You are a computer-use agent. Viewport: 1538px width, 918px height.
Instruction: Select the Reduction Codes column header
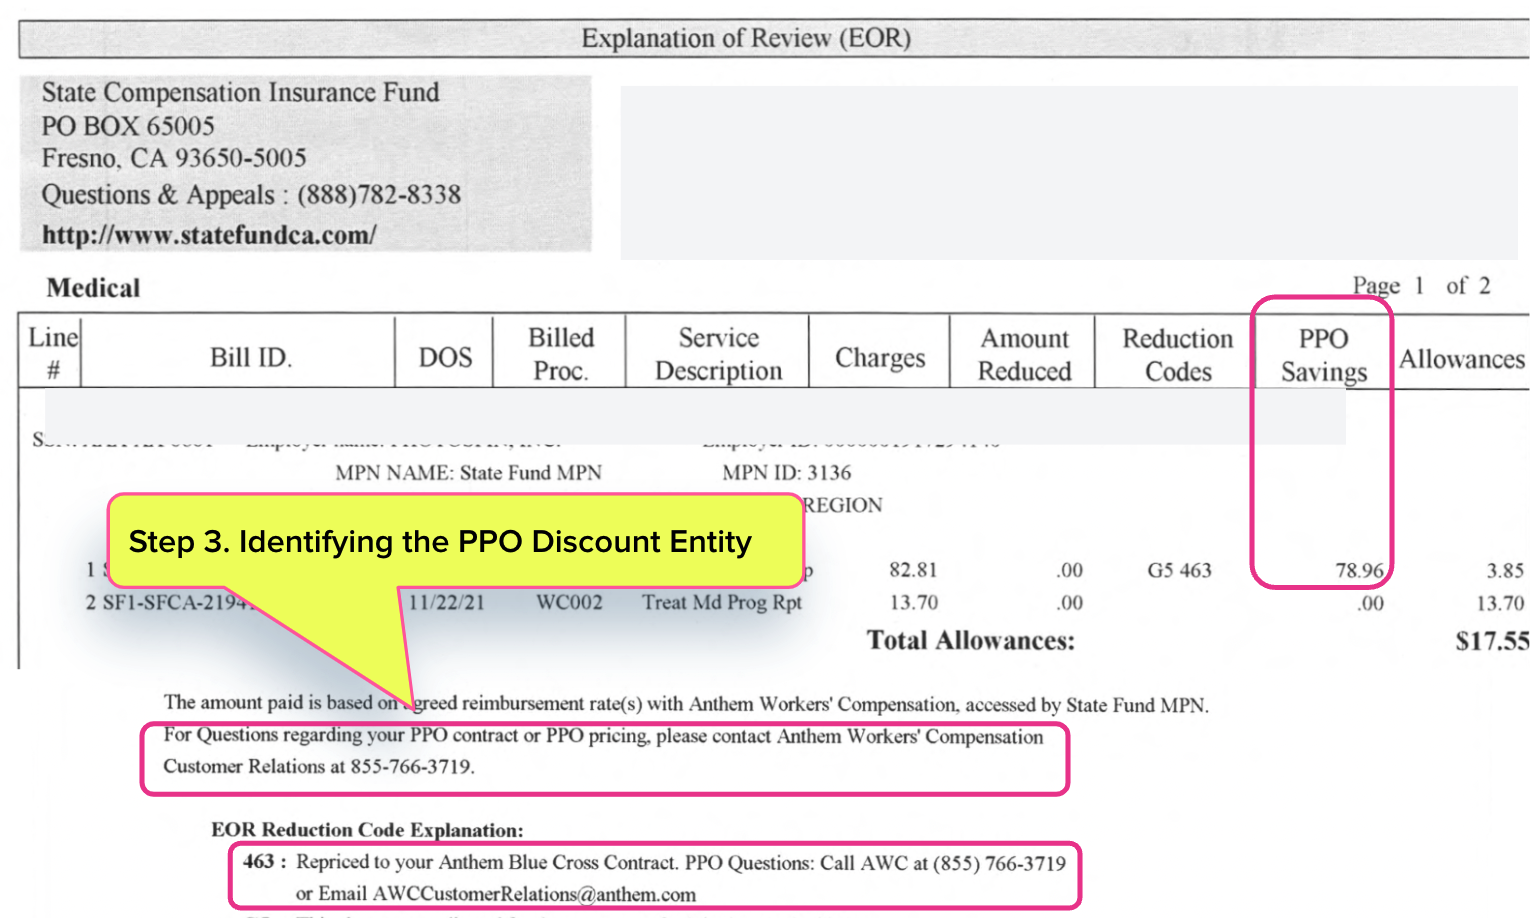1177,354
